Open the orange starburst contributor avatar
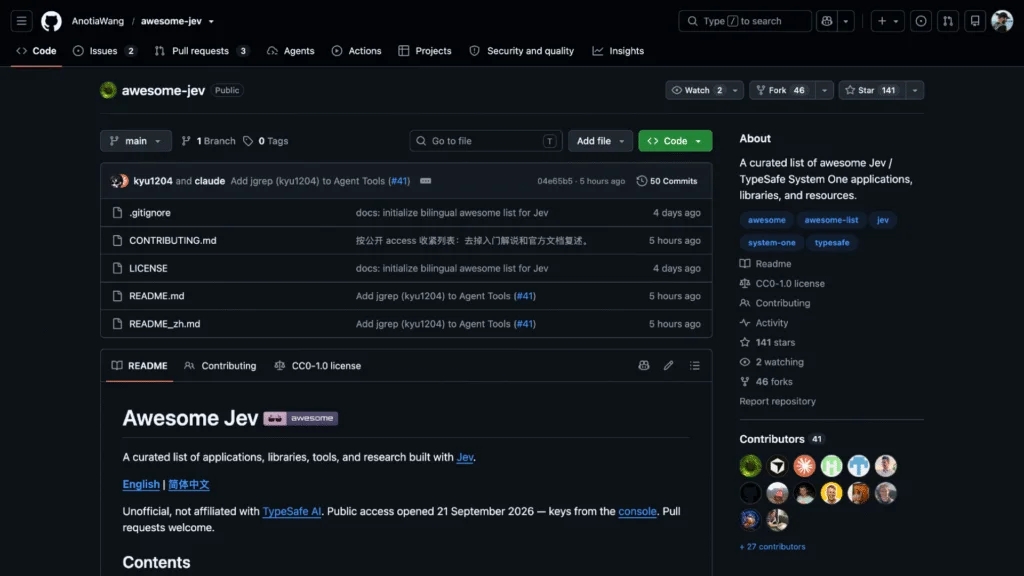Viewport: 1024px width, 576px height. coord(805,466)
